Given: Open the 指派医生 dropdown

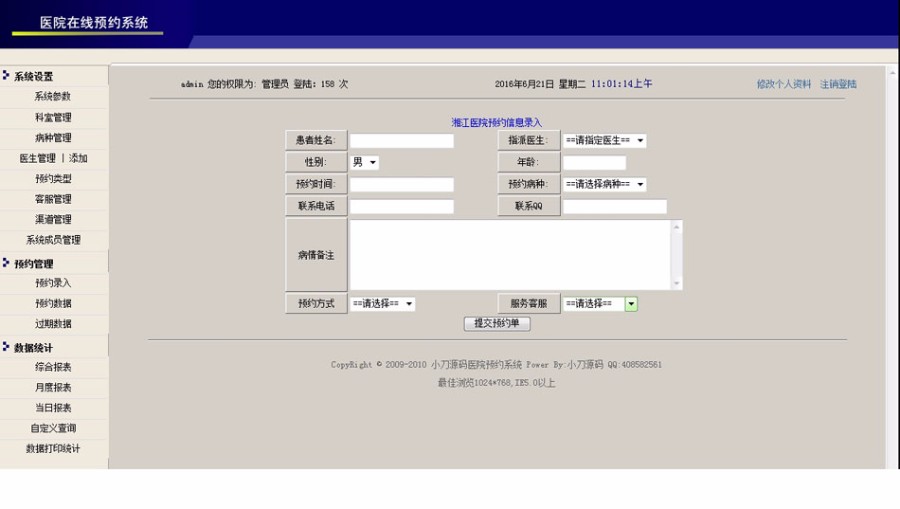Looking at the screenshot, I should [604, 141].
